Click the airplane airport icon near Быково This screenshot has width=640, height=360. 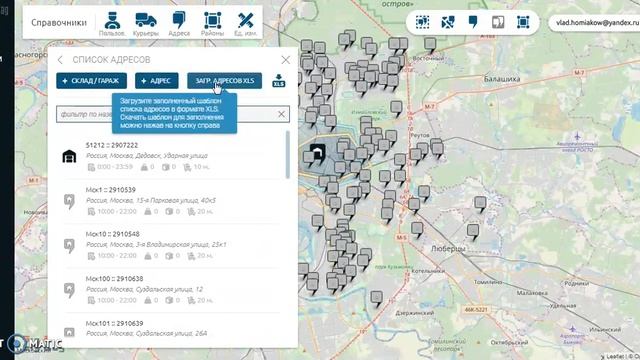click(573, 329)
